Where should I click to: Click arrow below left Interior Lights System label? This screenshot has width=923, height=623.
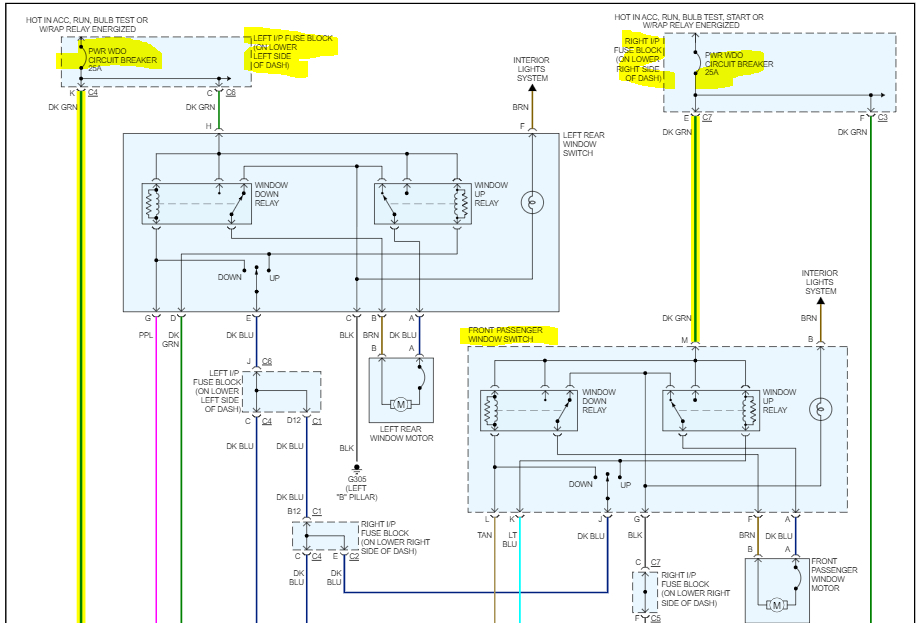[532, 88]
